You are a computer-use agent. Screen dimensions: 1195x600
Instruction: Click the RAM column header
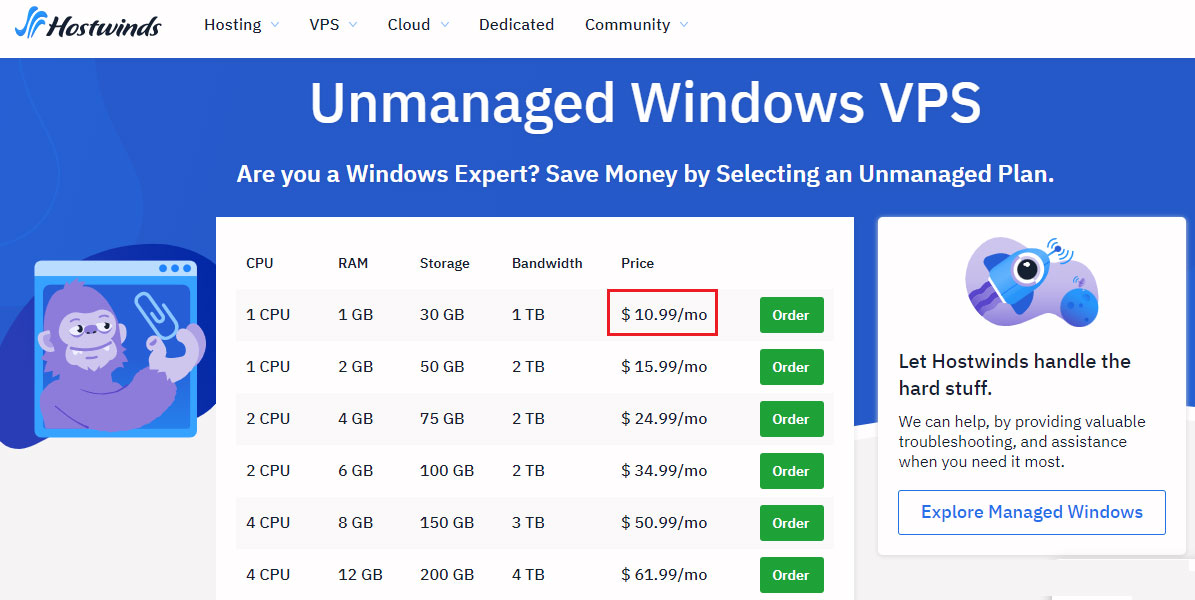click(353, 263)
